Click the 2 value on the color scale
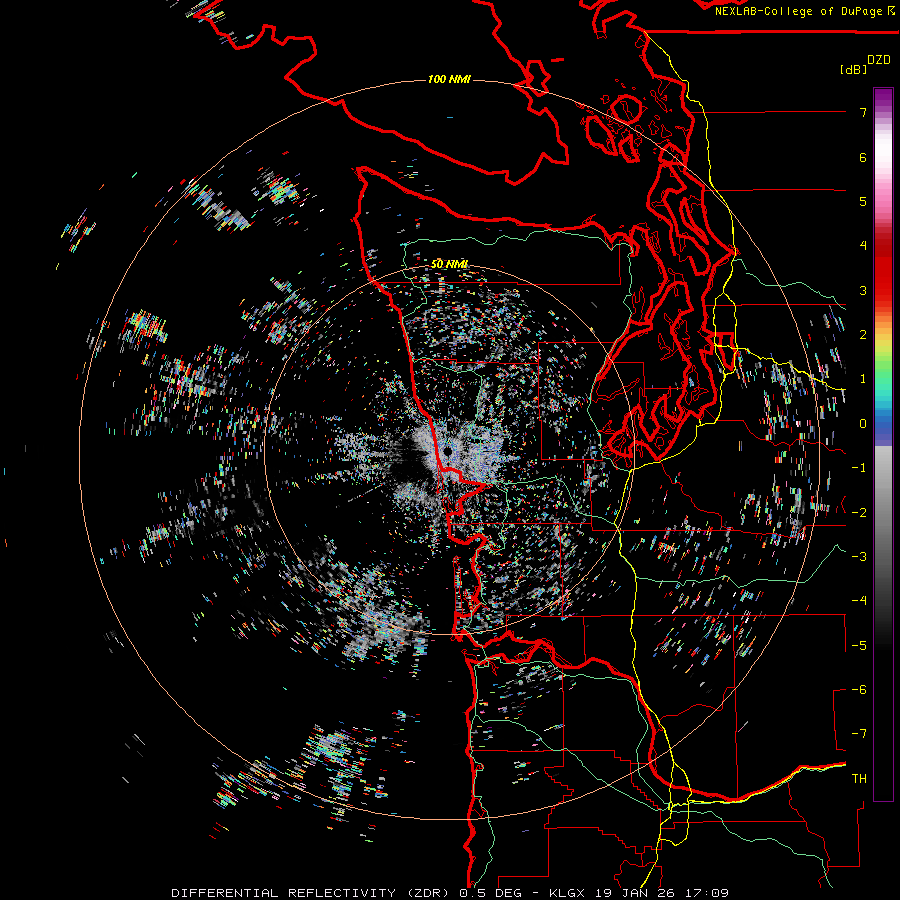The image size is (900, 900). [863, 335]
